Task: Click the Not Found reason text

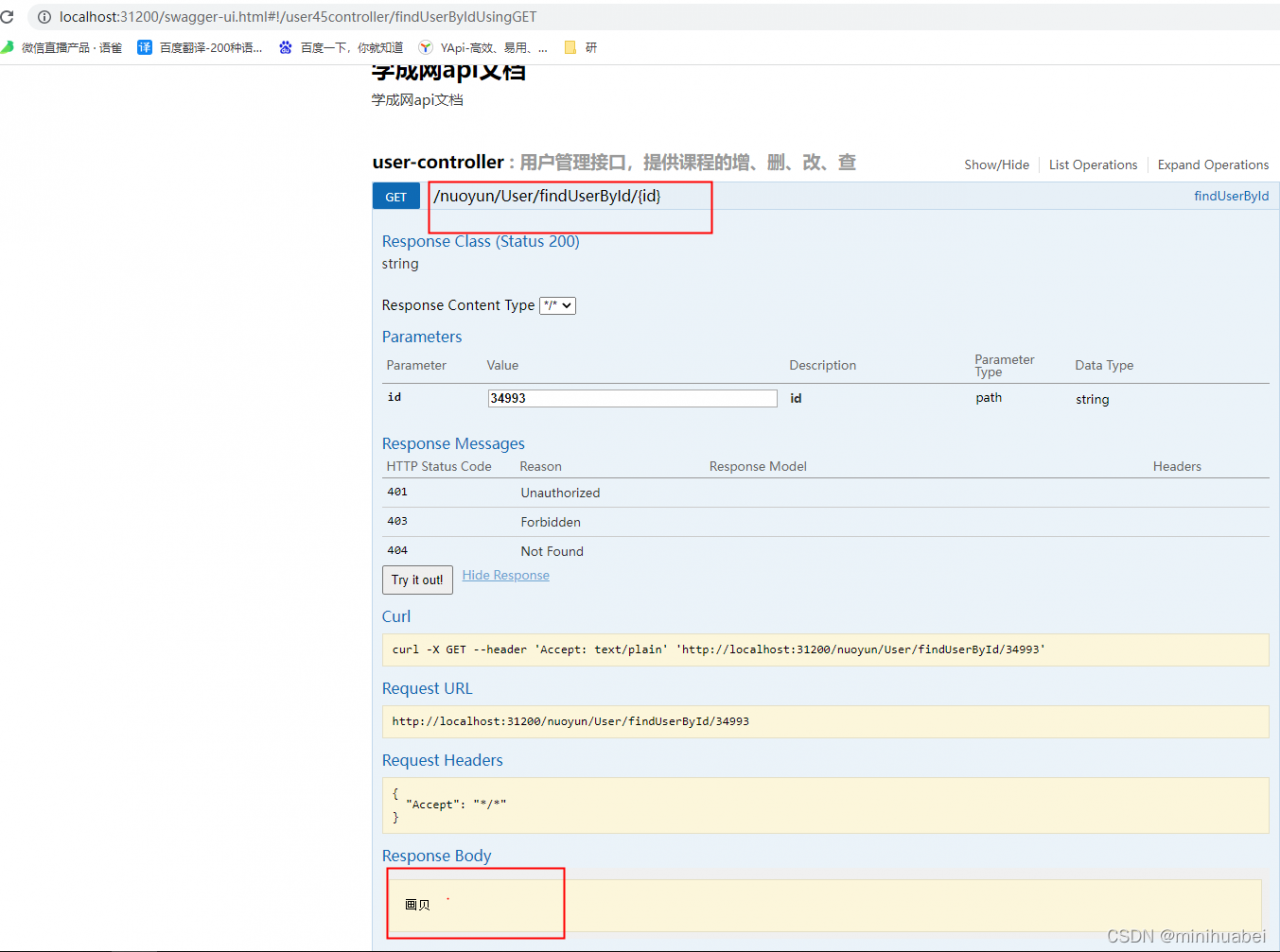Action: pos(552,551)
